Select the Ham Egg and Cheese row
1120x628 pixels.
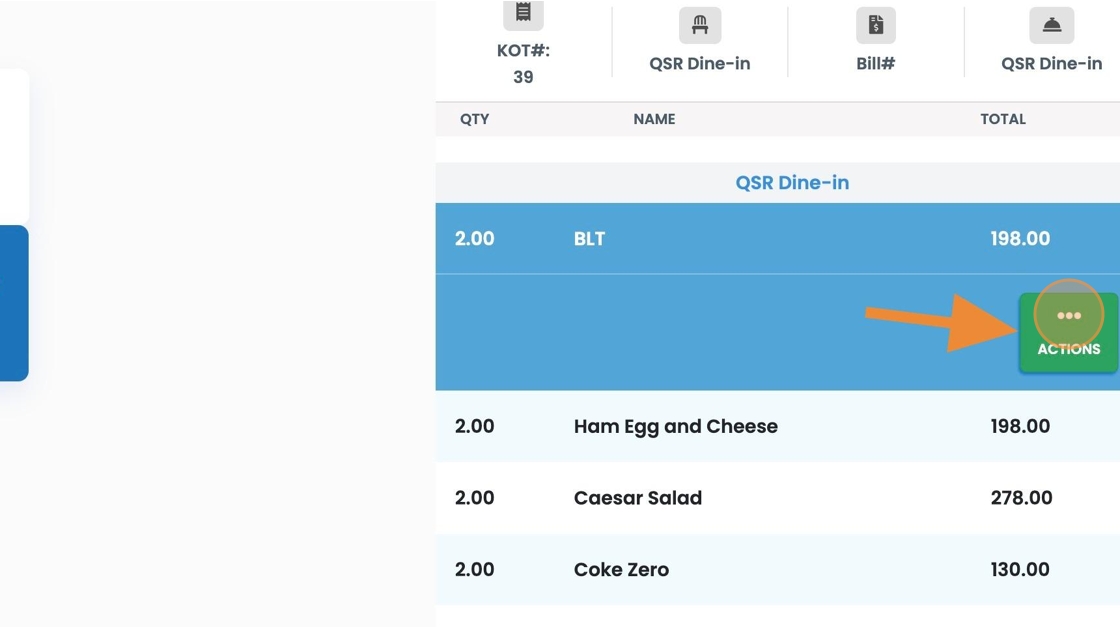[x=778, y=427]
